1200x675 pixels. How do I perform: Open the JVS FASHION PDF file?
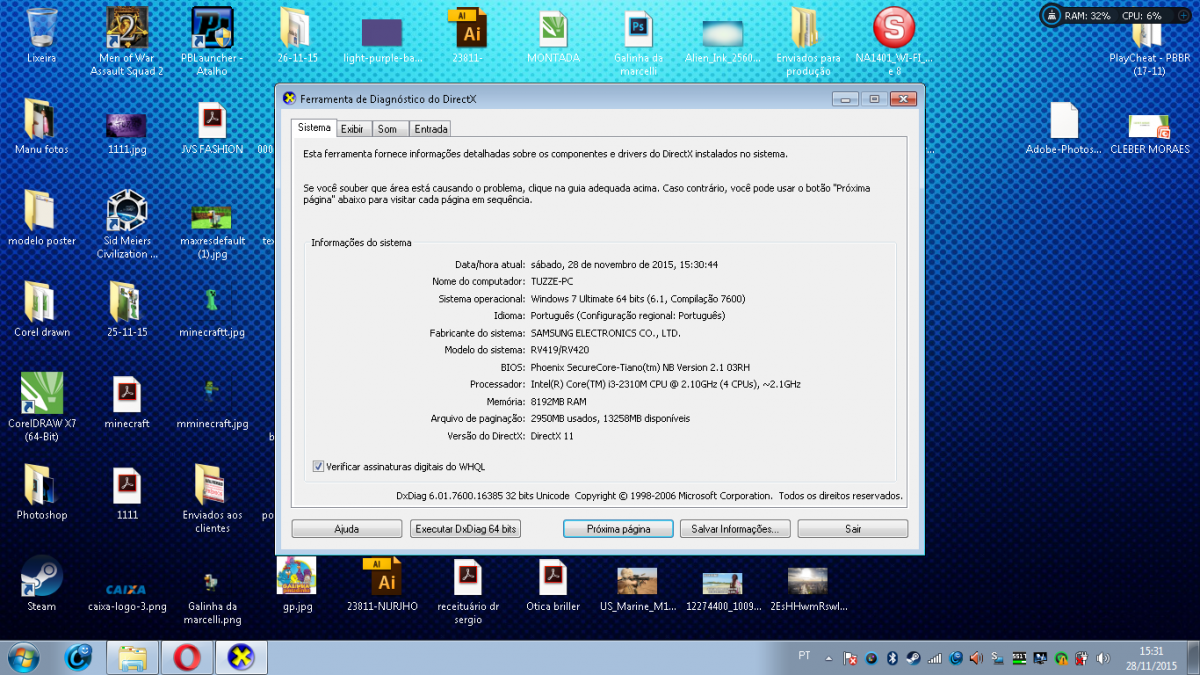click(x=212, y=126)
